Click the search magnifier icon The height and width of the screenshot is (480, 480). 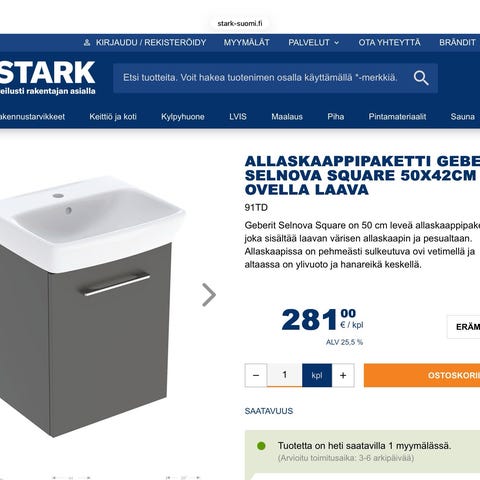coord(421,78)
